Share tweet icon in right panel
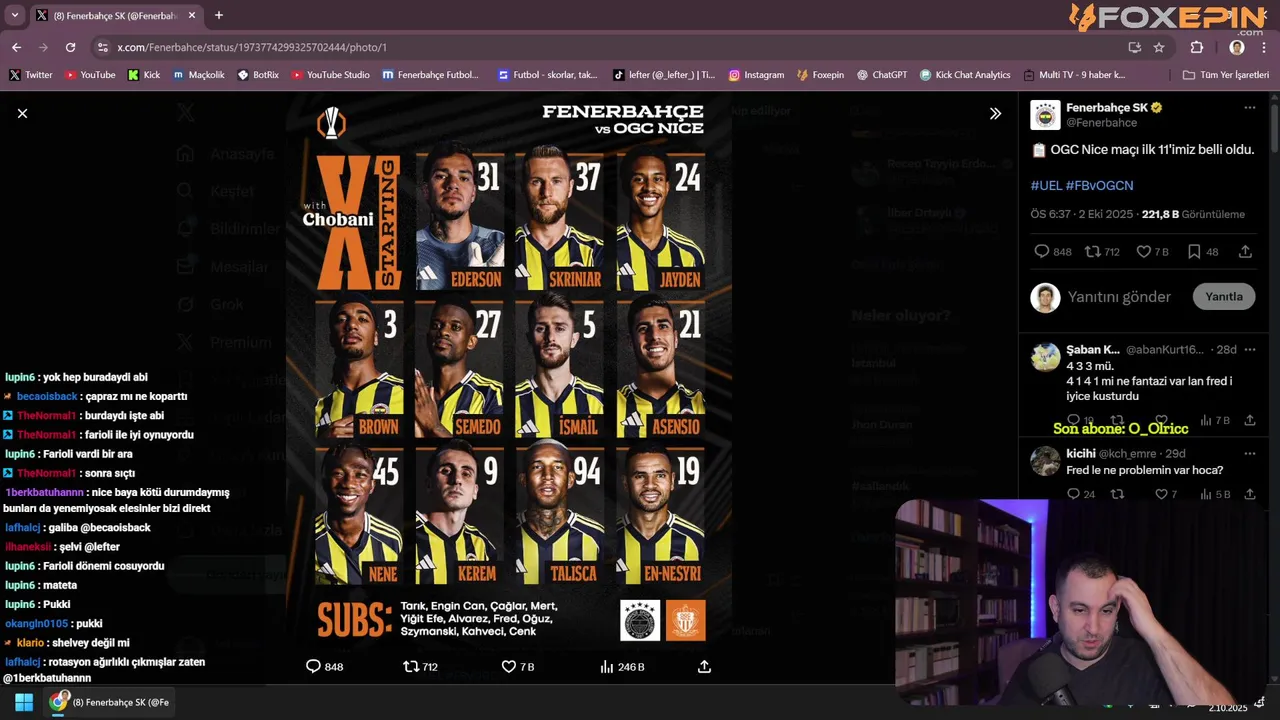 tap(1245, 252)
